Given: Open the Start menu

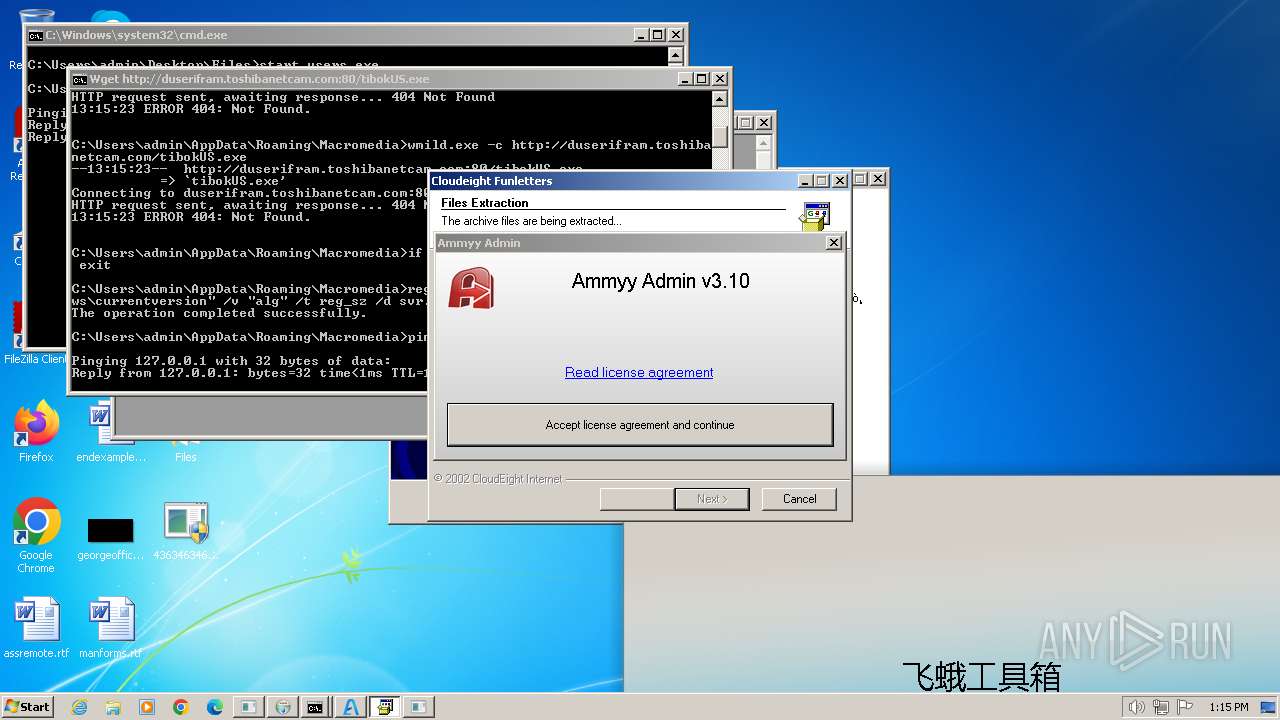Looking at the screenshot, I should coord(28,706).
